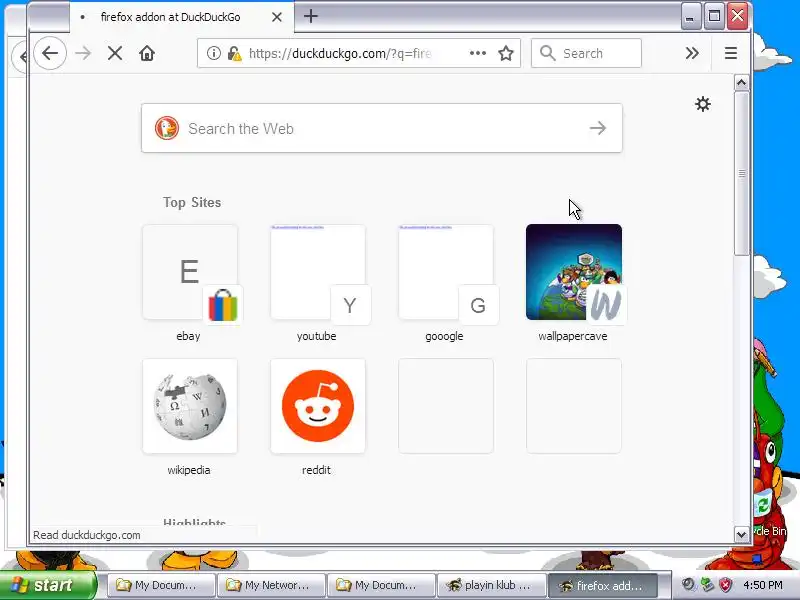The width and height of the screenshot is (800, 600).
Task: Open a new tab with plus button
Action: pos(311,16)
